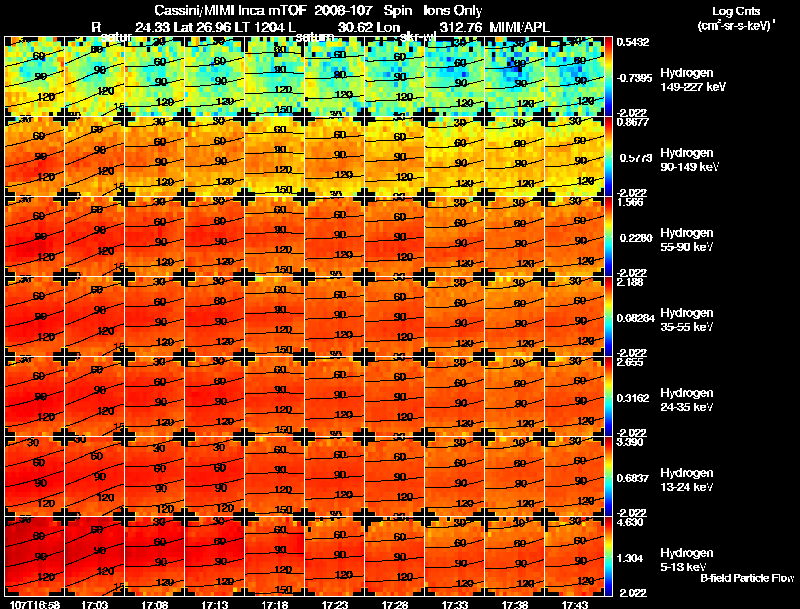Viewport: 800px width, 609px height.
Task: Open the 17:33 panel in Hydrogen 90-149 keV row
Action: (x=455, y=157)
